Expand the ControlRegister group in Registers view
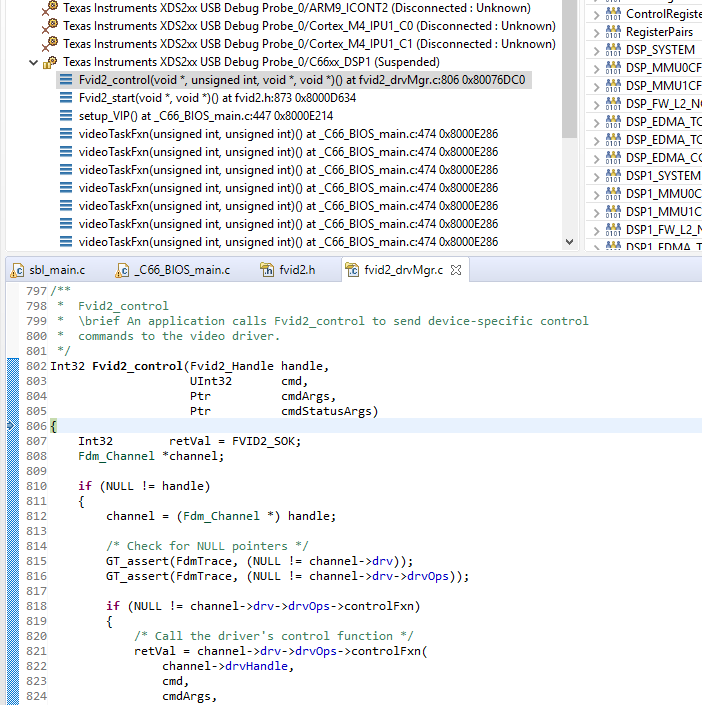The height and width of the screenshot is (705, 702). [596, 15]
